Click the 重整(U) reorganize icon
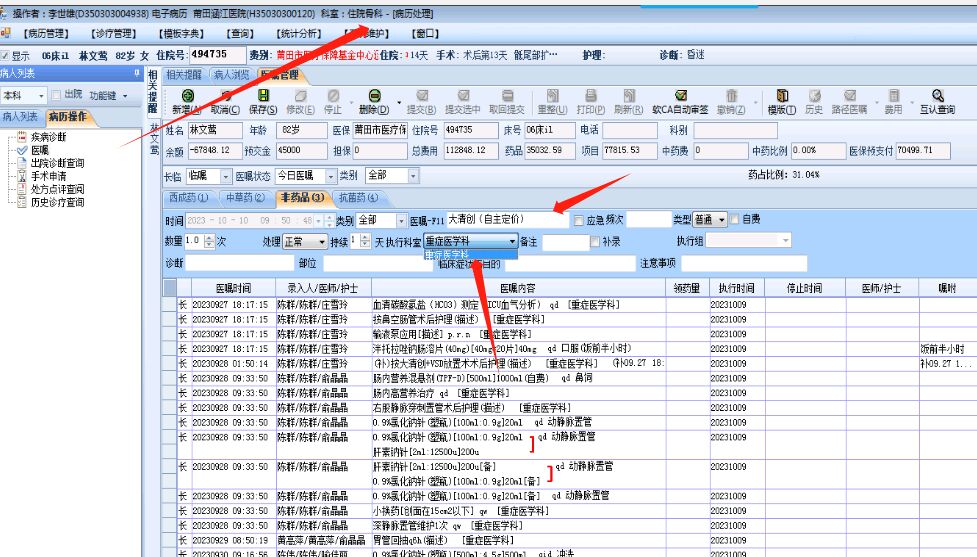Screen dimensions: 977x557 pos(552,96)
